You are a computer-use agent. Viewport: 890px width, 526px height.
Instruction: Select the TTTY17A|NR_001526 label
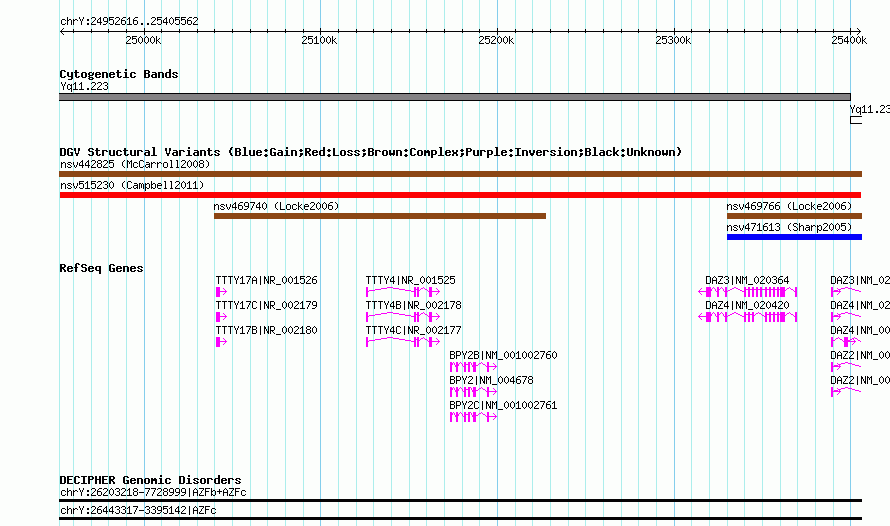pyautogui.click(x=267, y=280)
